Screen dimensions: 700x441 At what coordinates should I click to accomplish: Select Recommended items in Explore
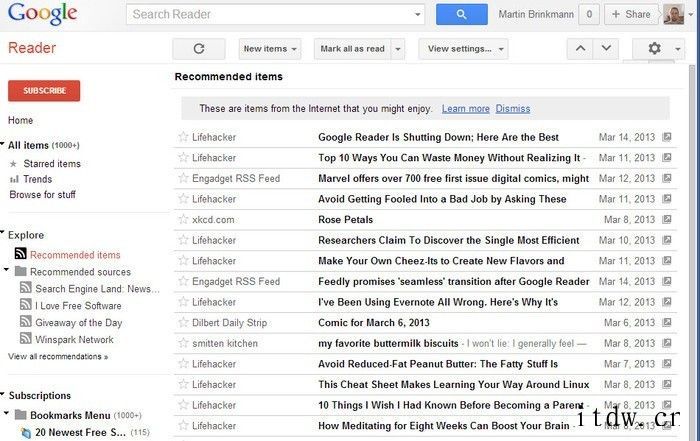tap(75, 254)
